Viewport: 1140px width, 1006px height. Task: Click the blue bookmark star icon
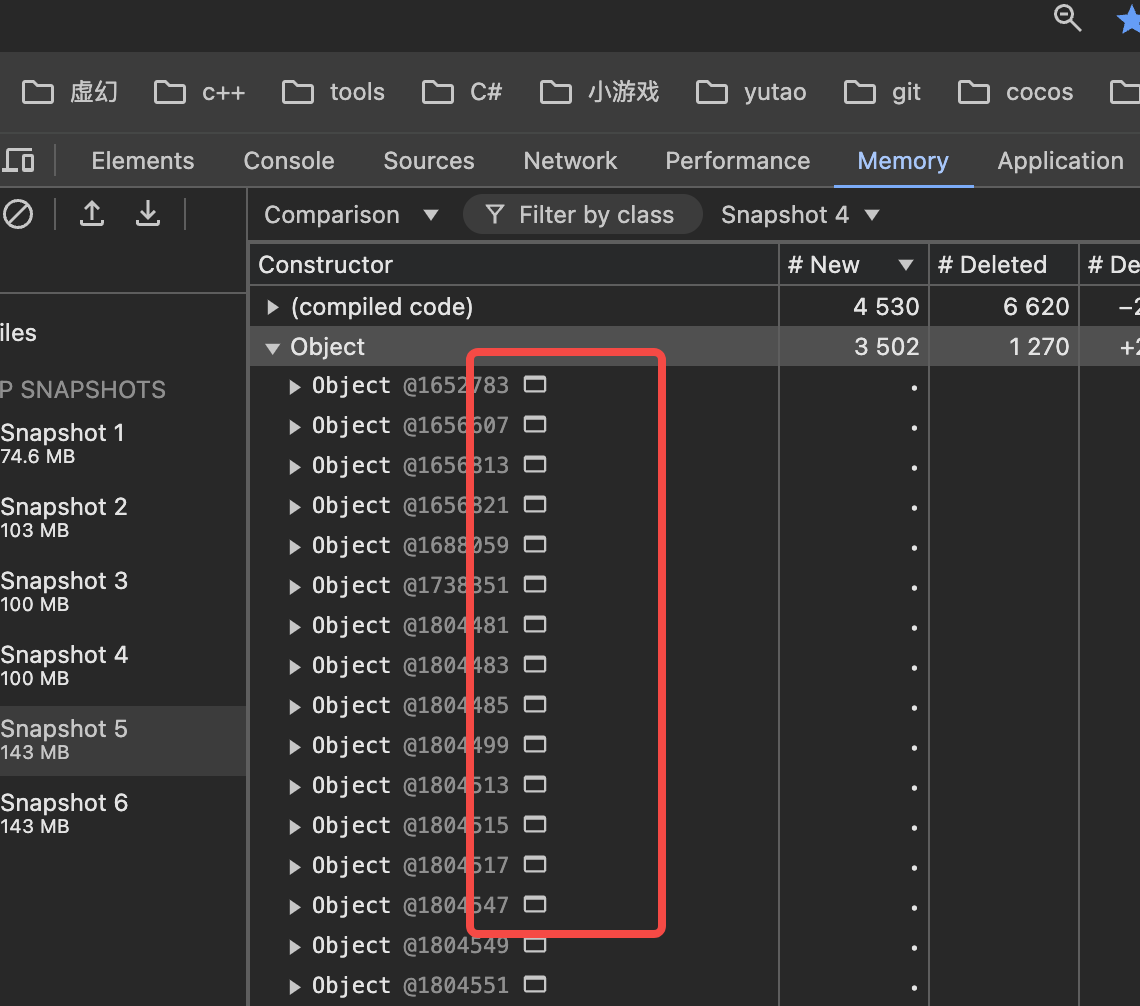pyautogui.click(x=1129, y=20)
